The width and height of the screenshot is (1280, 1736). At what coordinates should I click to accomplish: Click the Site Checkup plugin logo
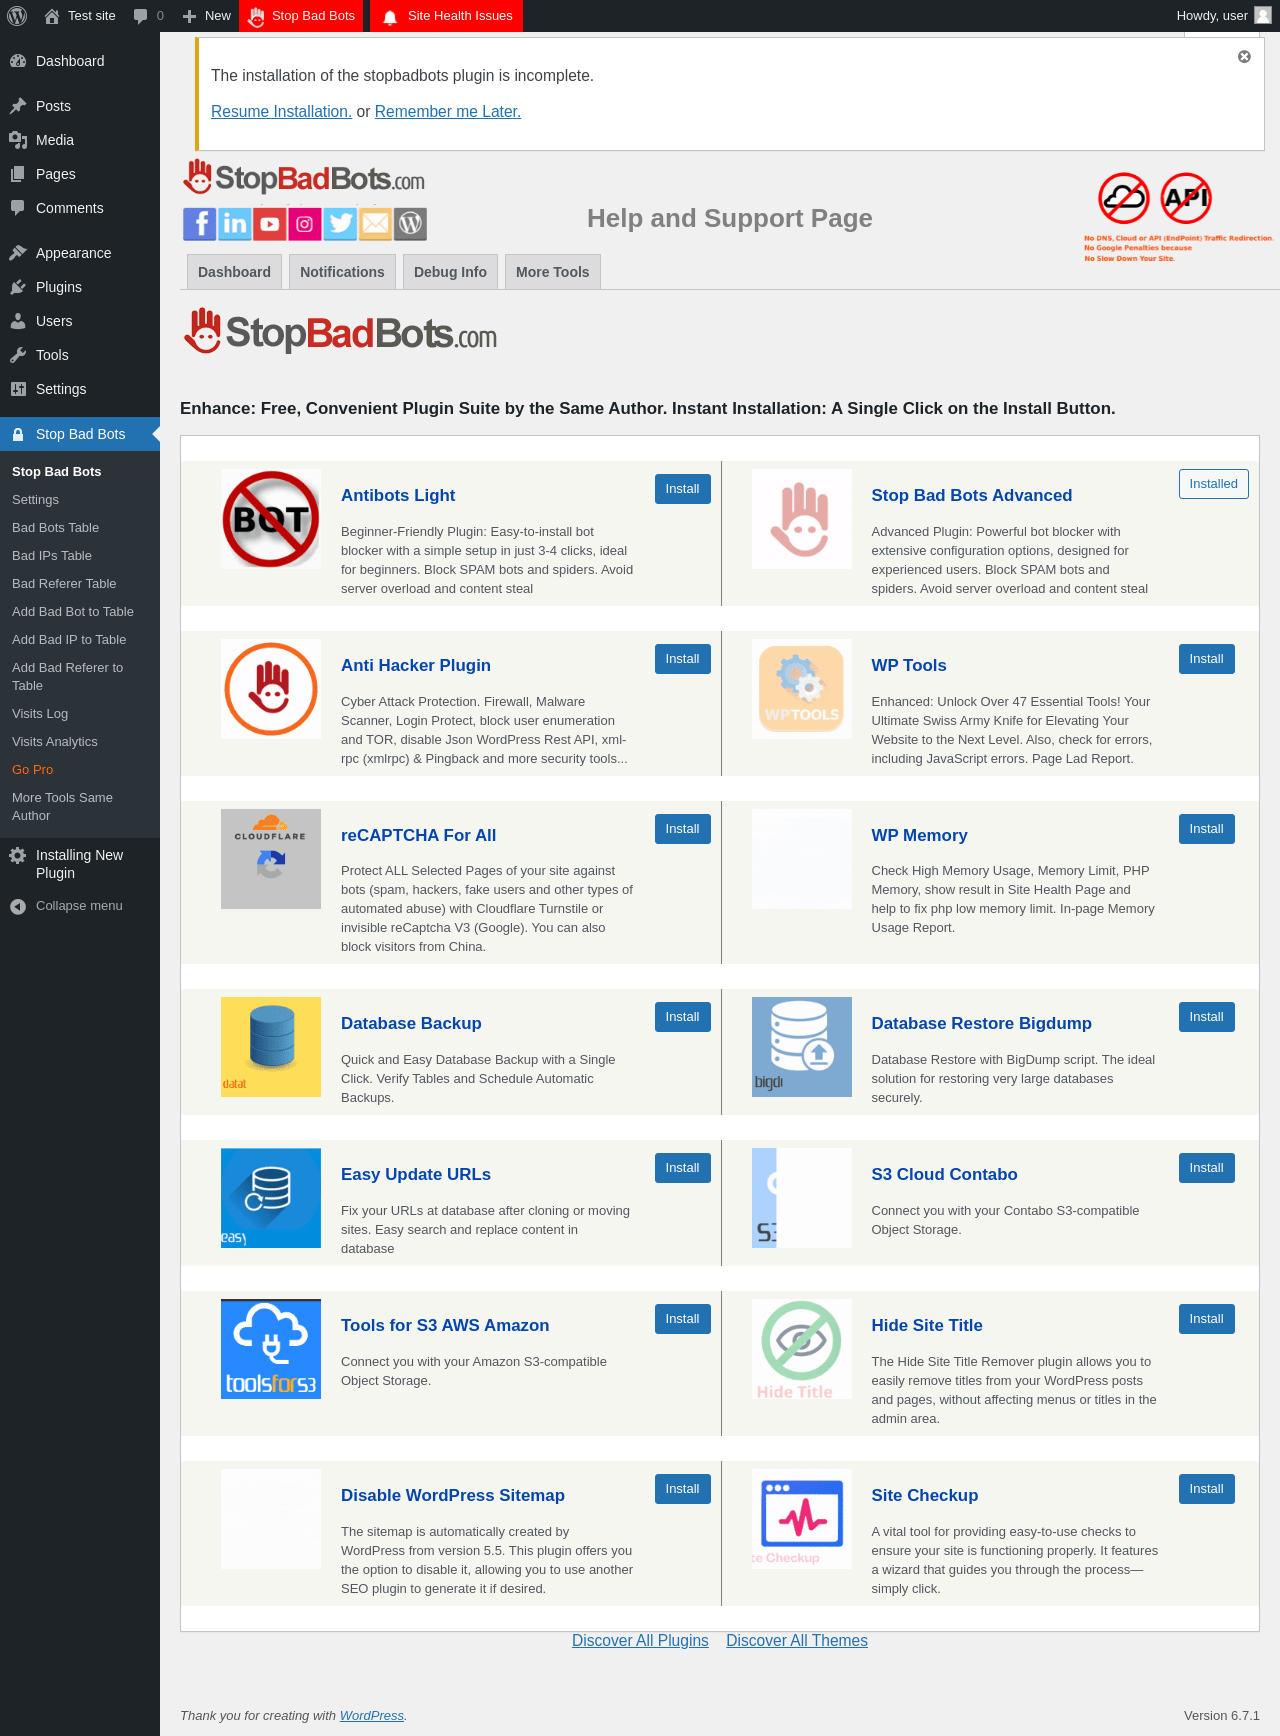[x=802, y=1519]
